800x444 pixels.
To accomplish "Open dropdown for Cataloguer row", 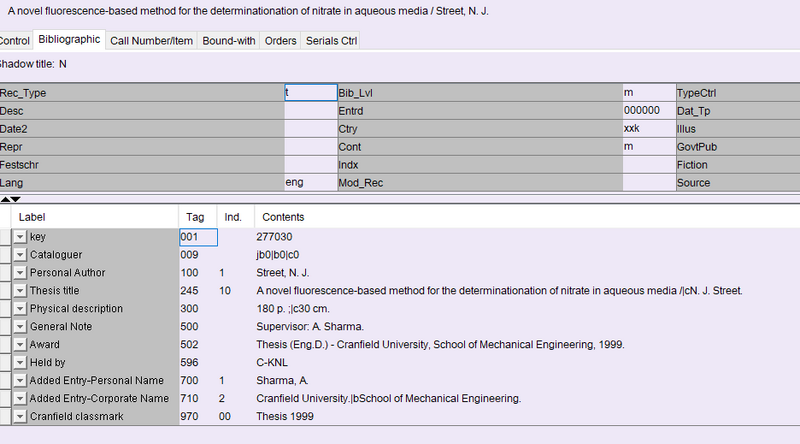I will tap(19, 255).
